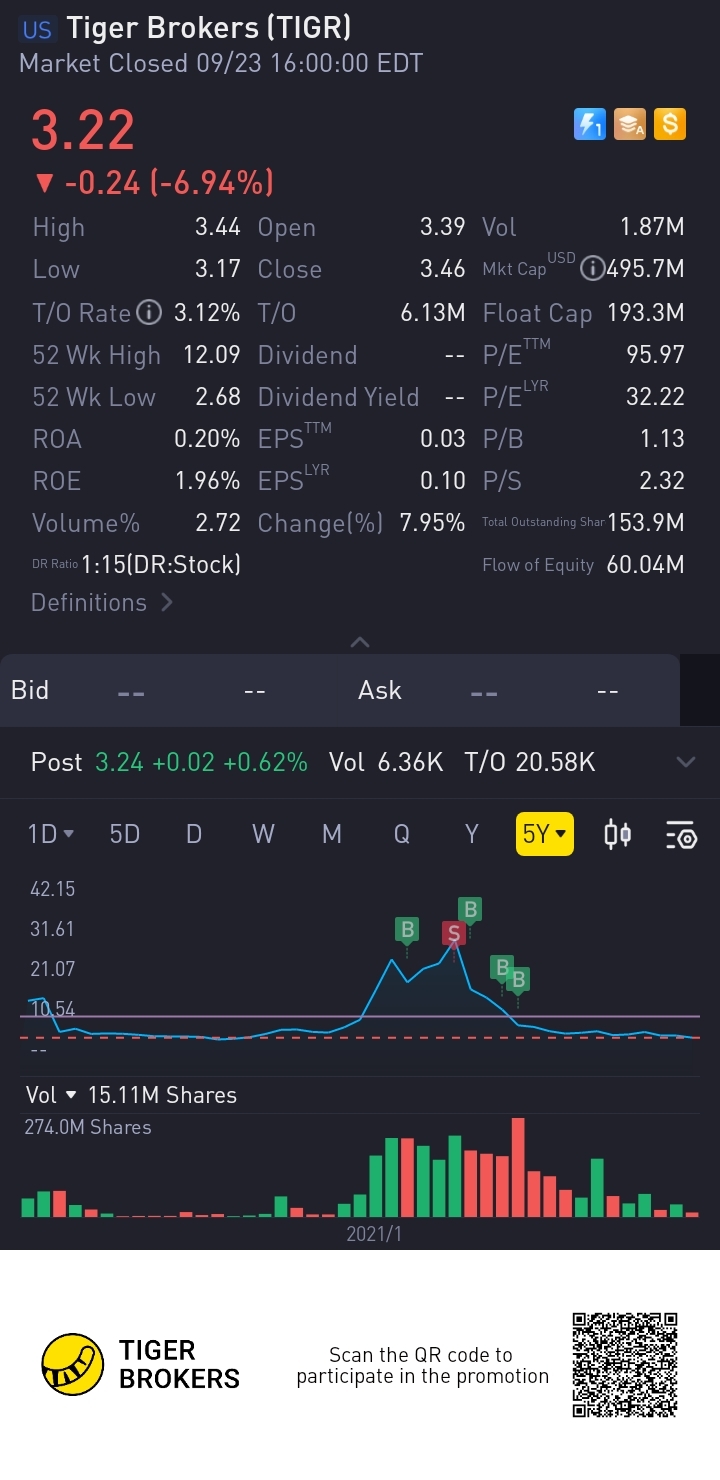Tap the 52 Wk High value 12.09

tap(212, 355)
